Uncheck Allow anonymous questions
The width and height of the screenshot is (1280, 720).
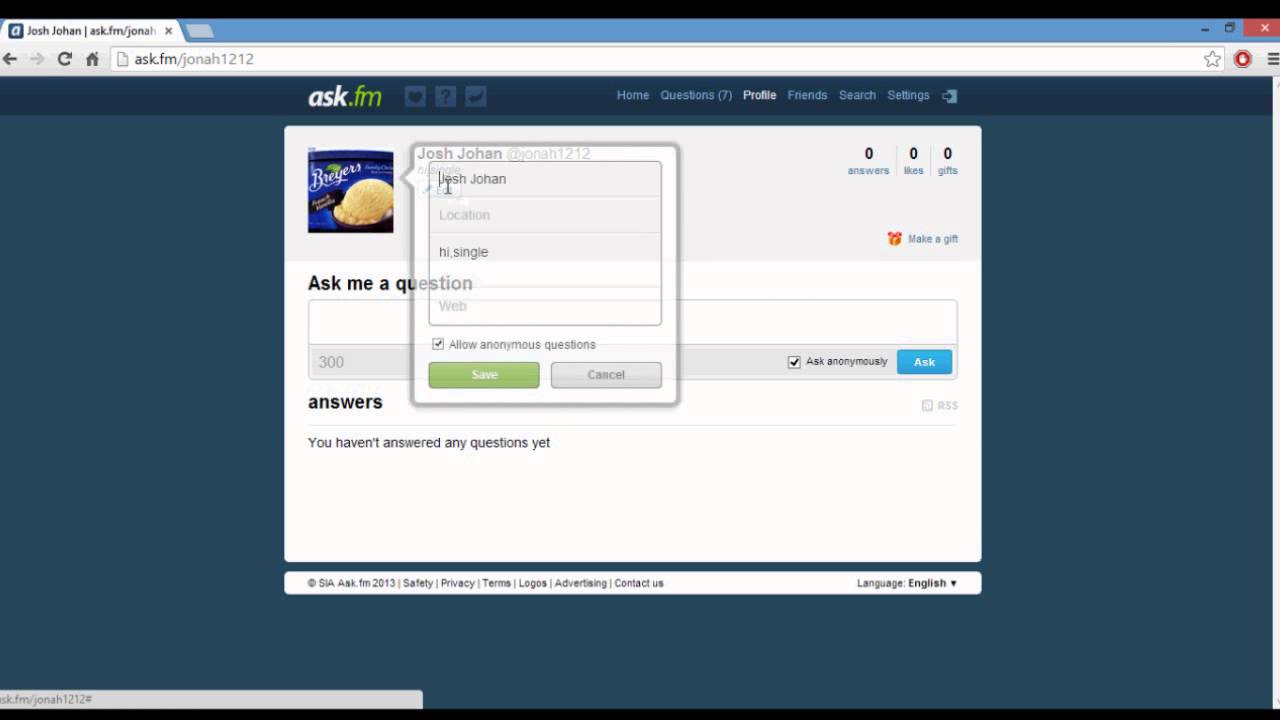point(438,344)
